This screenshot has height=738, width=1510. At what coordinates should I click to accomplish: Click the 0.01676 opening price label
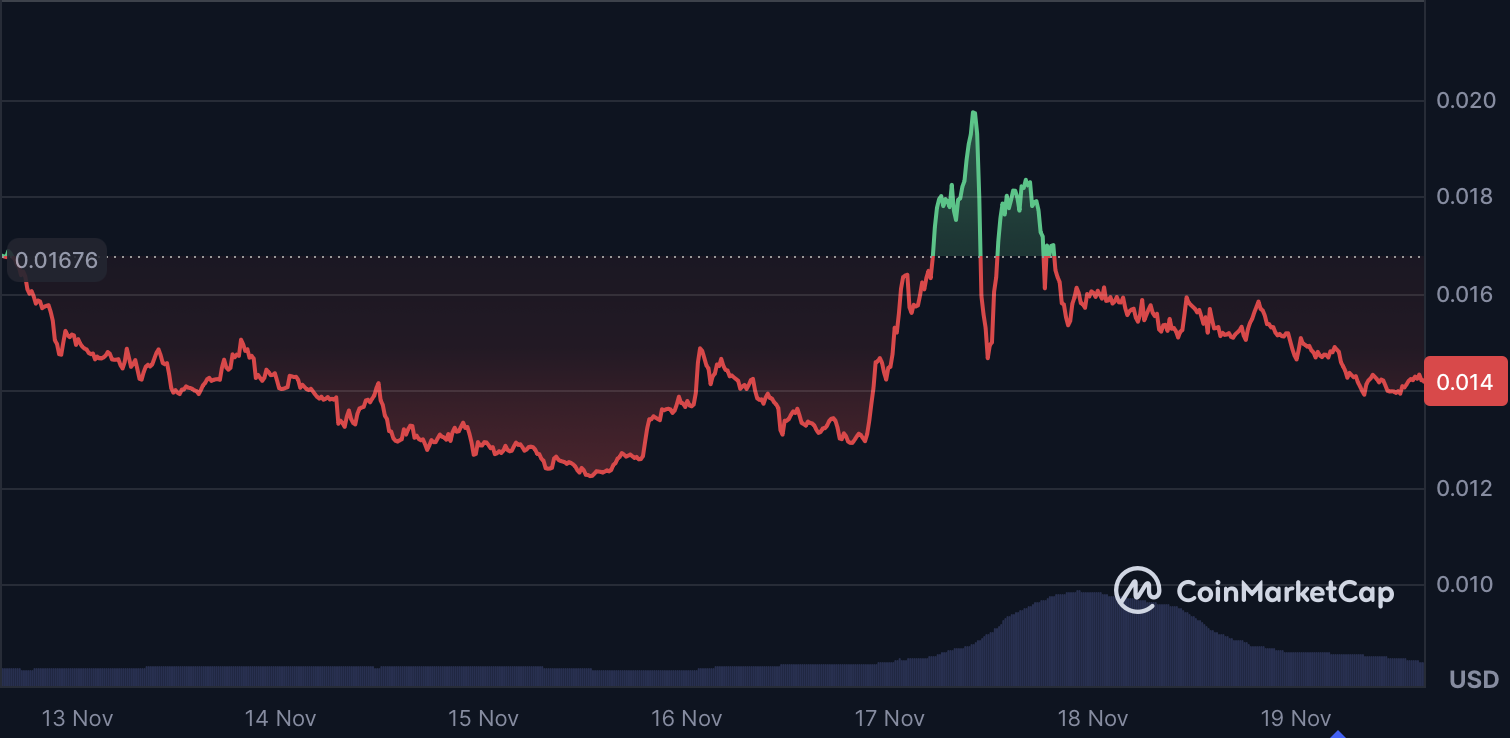pyautogui.click(x=56, y=261)
